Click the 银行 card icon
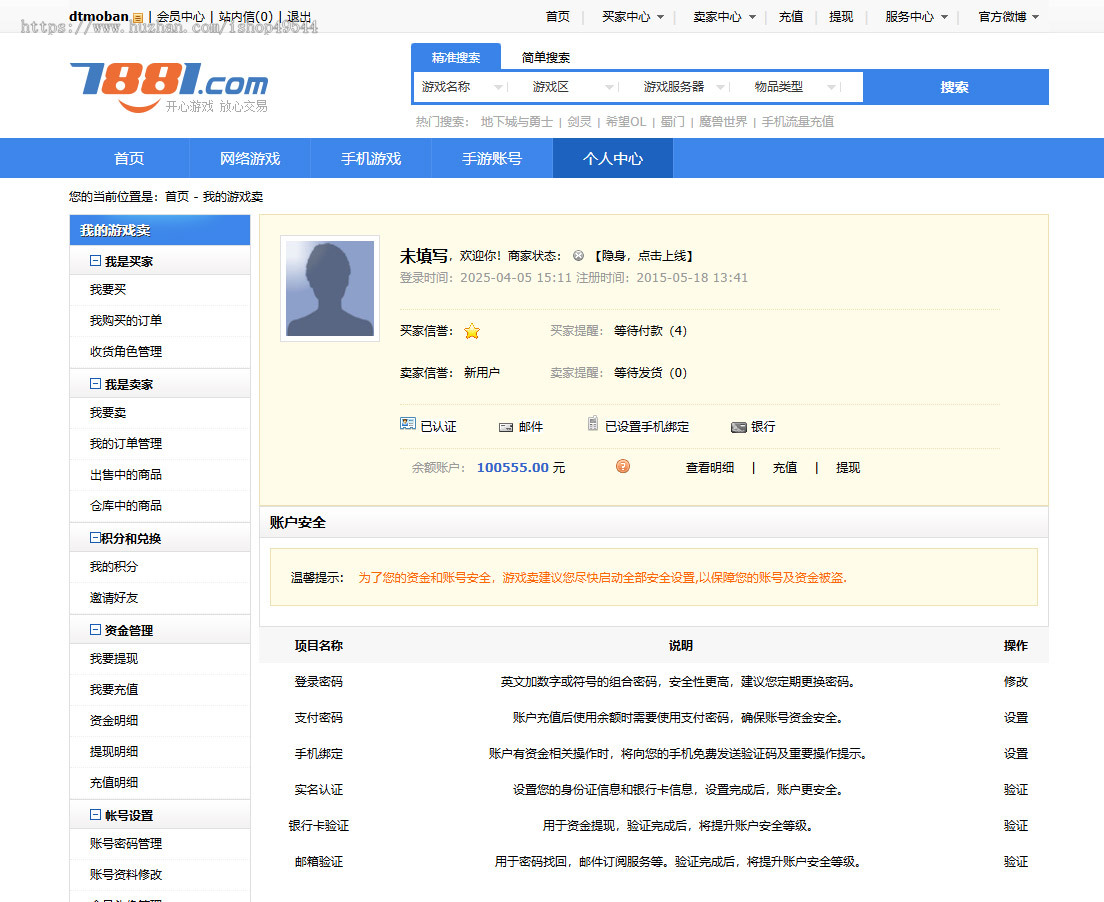The height and width of the screenshot is (902, 1104). click(738, 427)
